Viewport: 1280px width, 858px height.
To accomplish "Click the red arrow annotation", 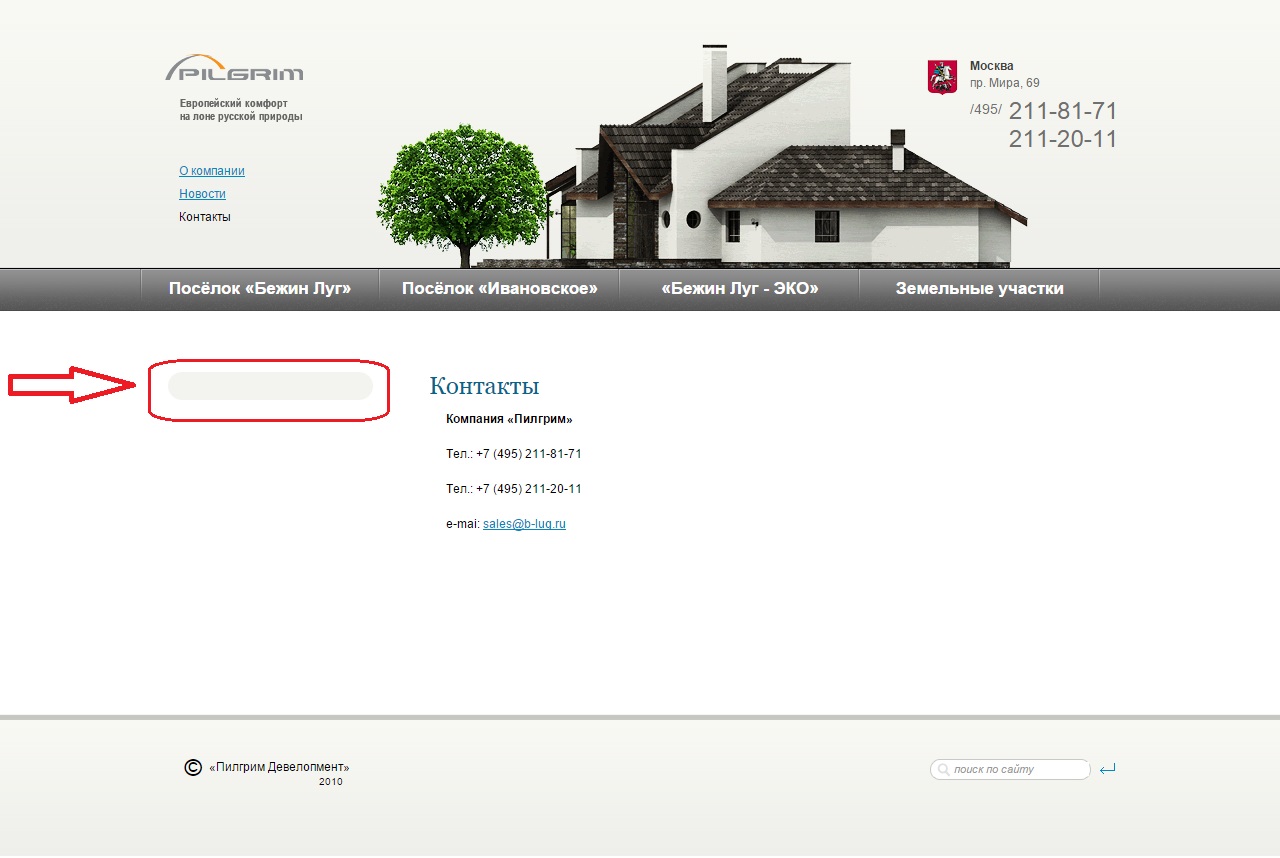I will click(x=72, y=385).
